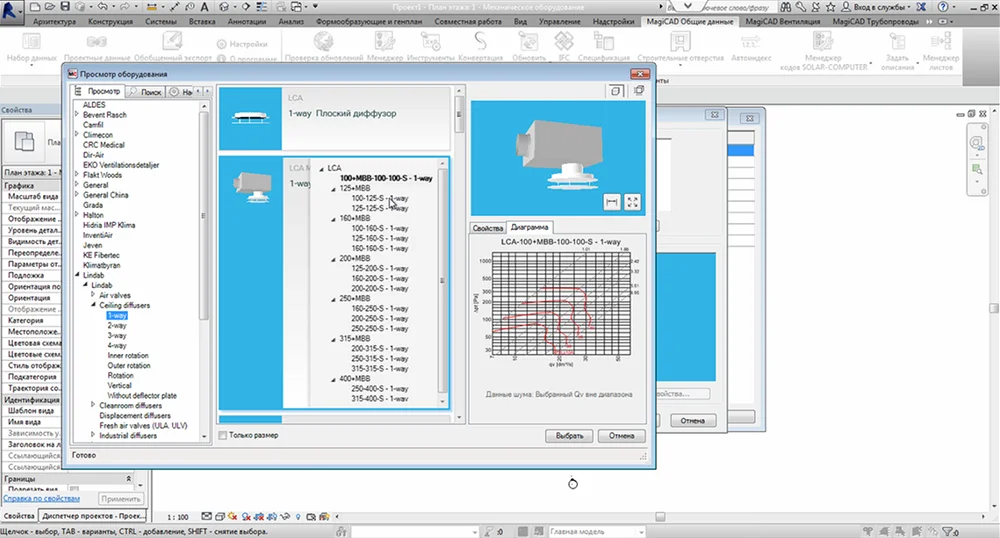Expand the Halton manufacturer node
1000x538 pixels.
(79, 215)
